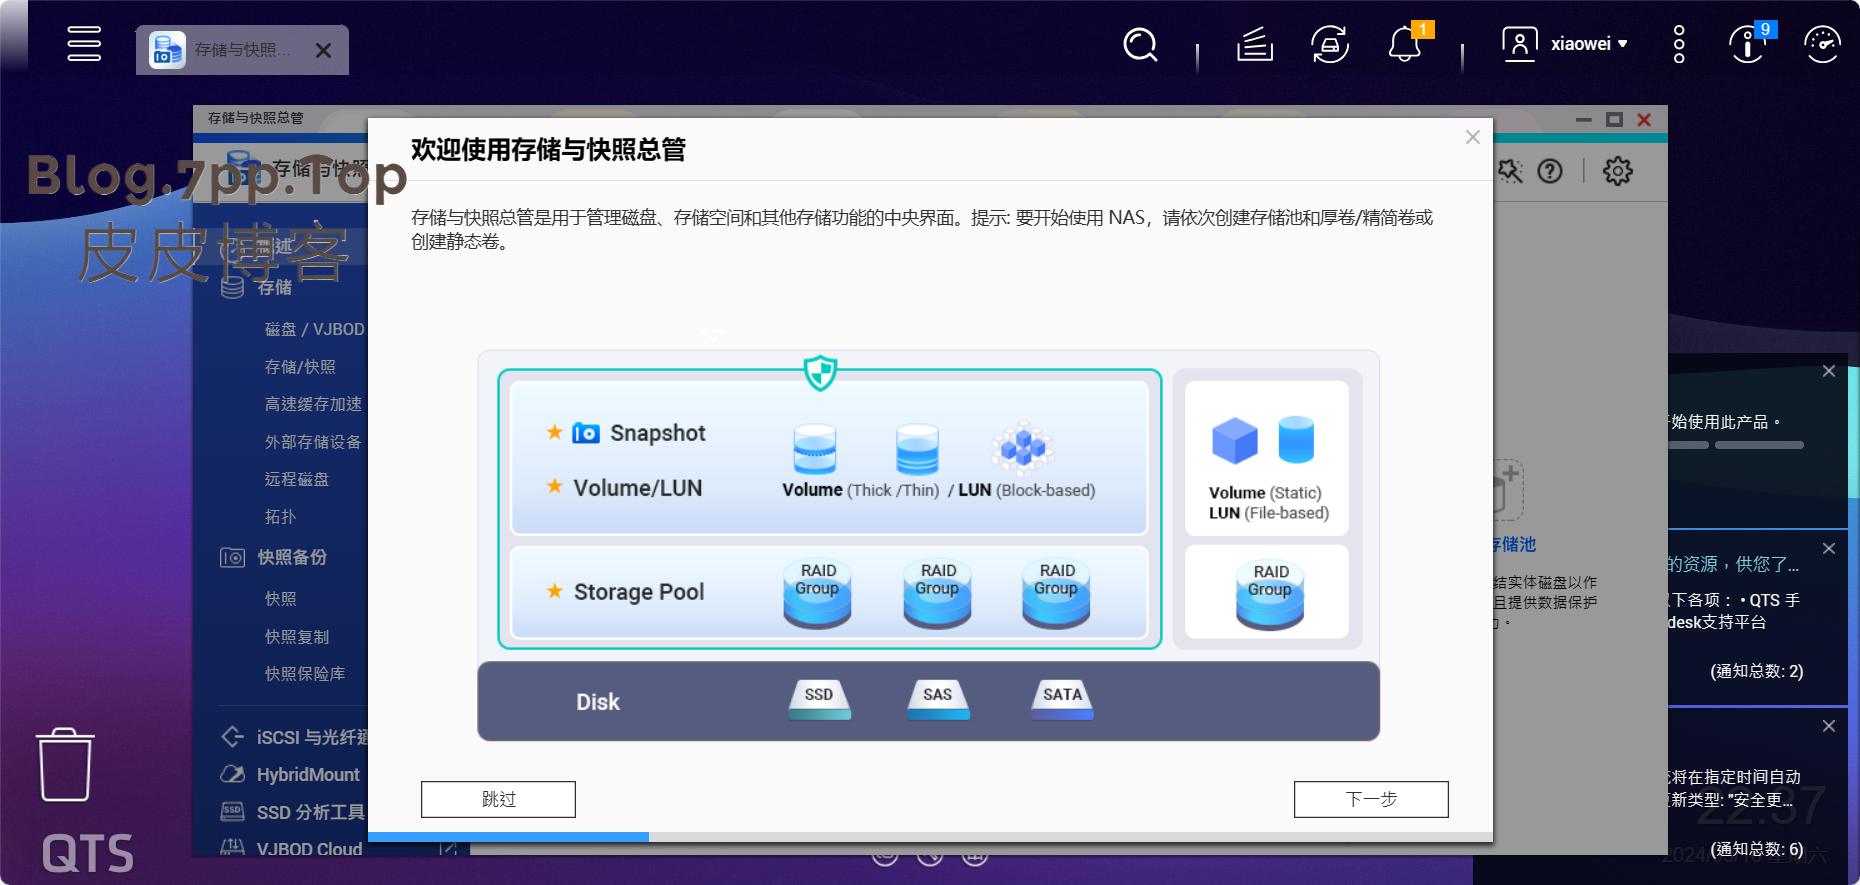
Task: Open the desktop trash bin icon
Action: point(65,765)
